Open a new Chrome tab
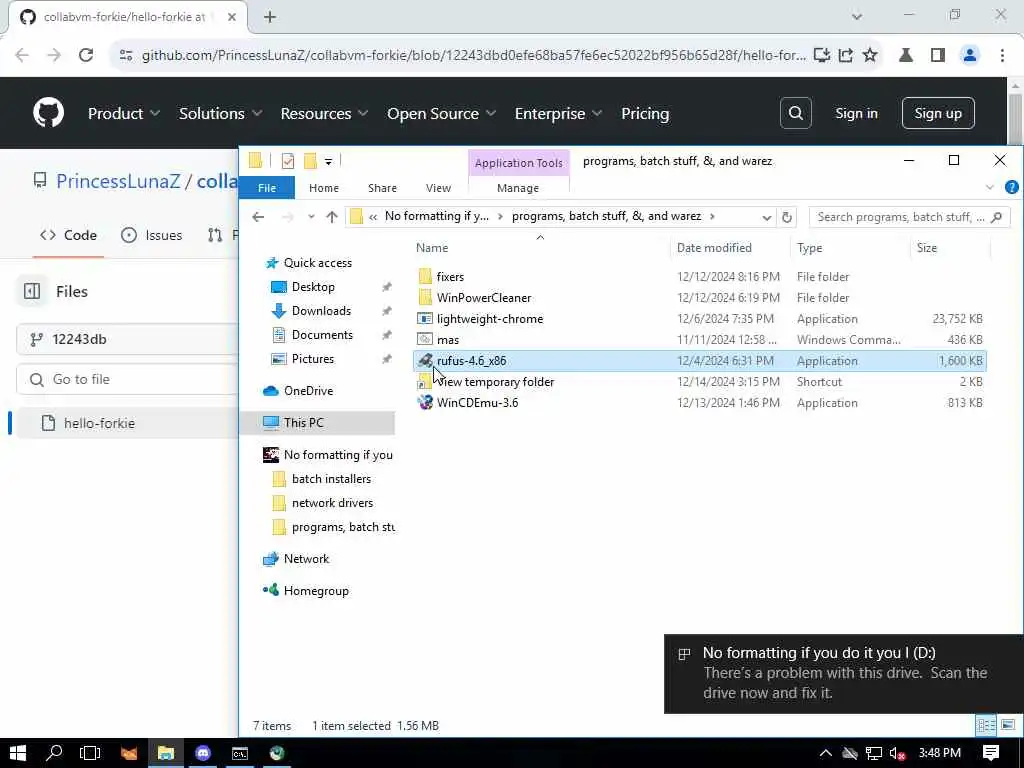 coord(270,17)
